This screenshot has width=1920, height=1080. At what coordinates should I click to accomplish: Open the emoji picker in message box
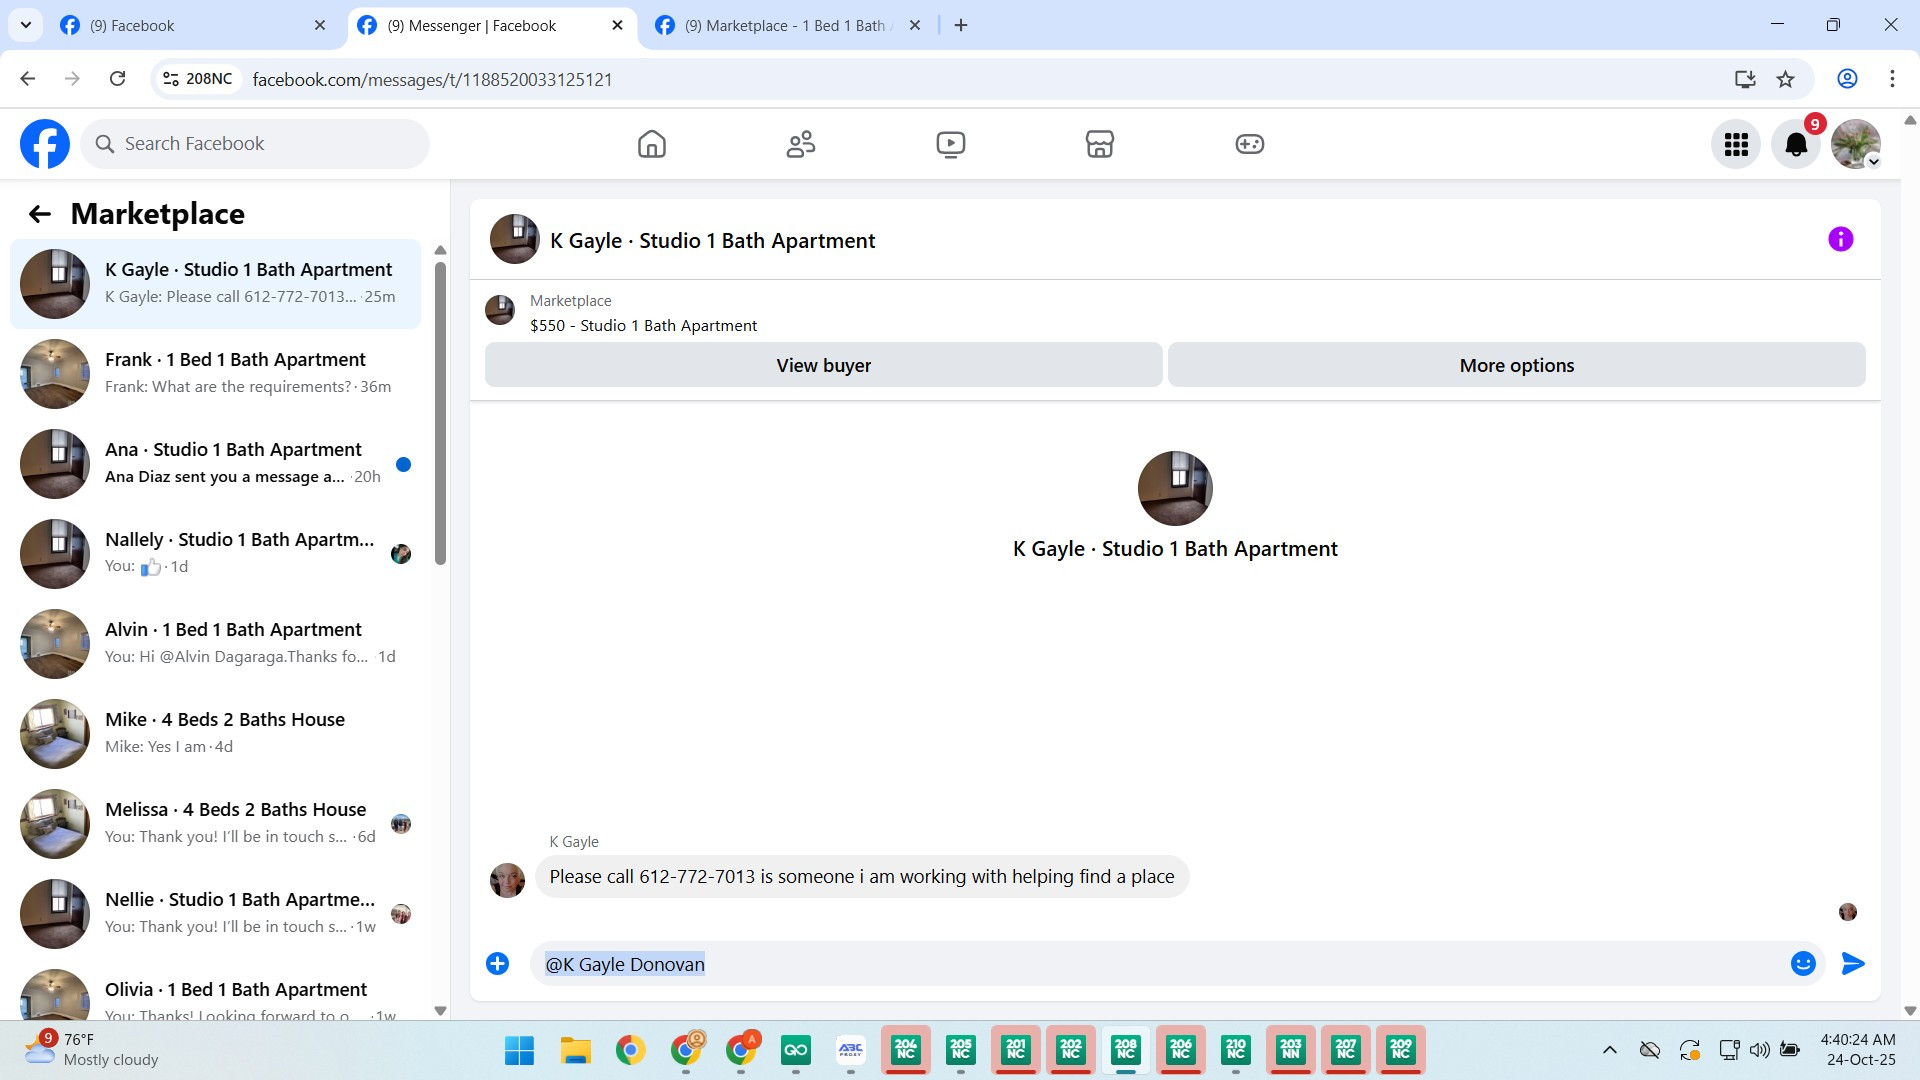[1803, 963]
